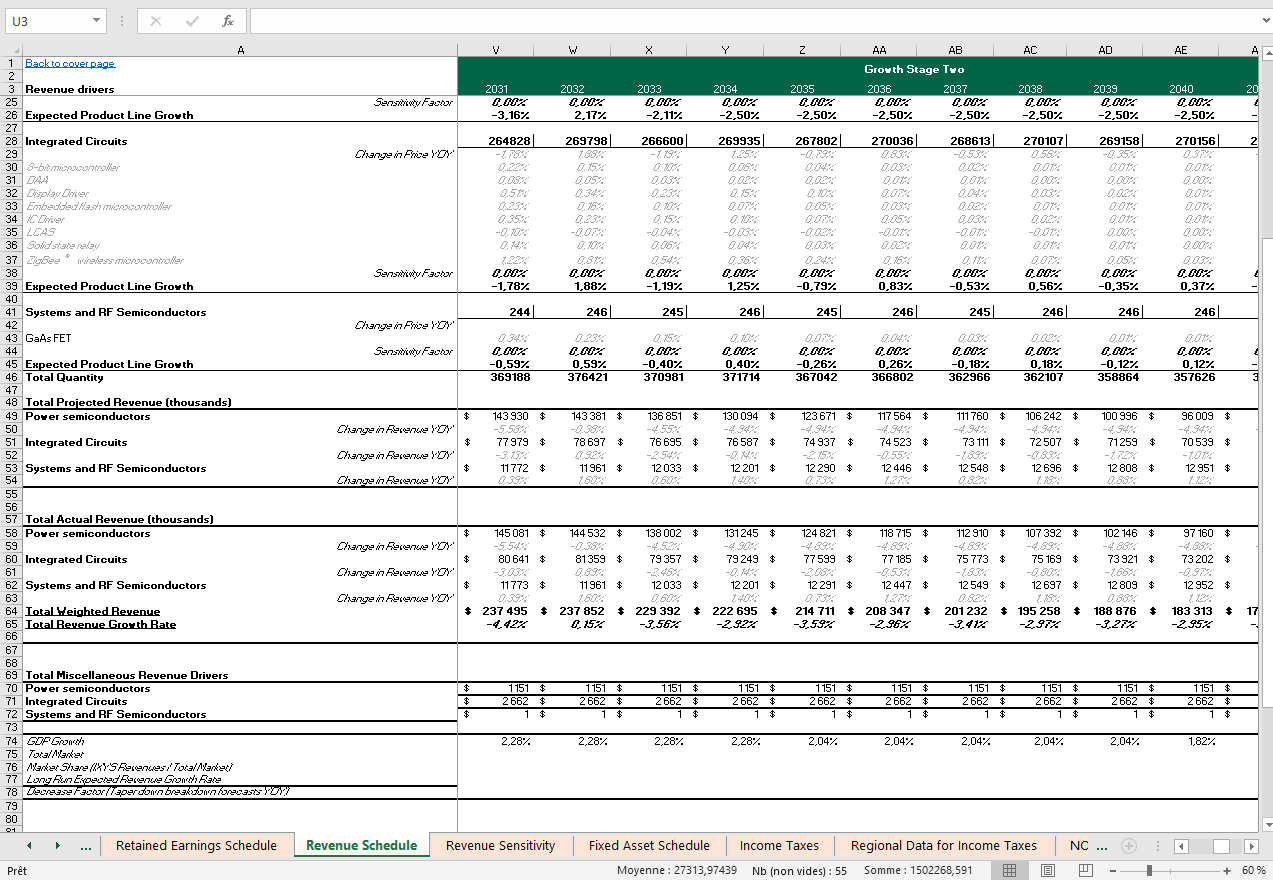Switch to Revenue Sensitivity sheet tab
The width and height of the screenshot is (1273, 880).
tap(500, 846)
